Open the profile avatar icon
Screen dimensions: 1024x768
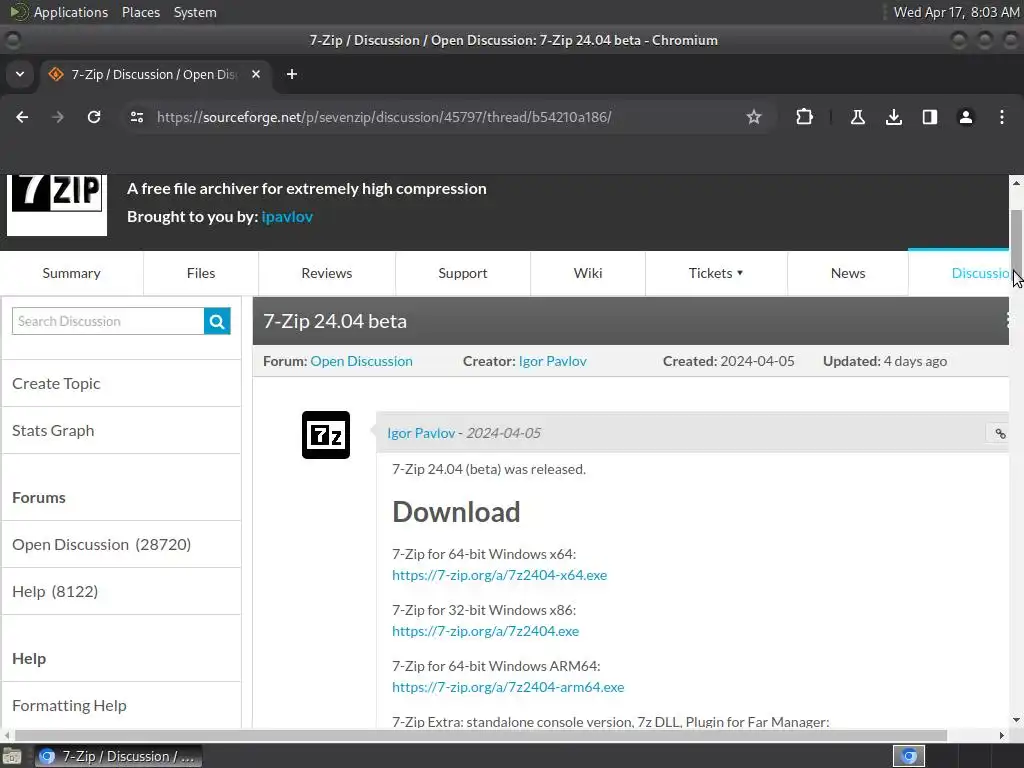point(966,117)
